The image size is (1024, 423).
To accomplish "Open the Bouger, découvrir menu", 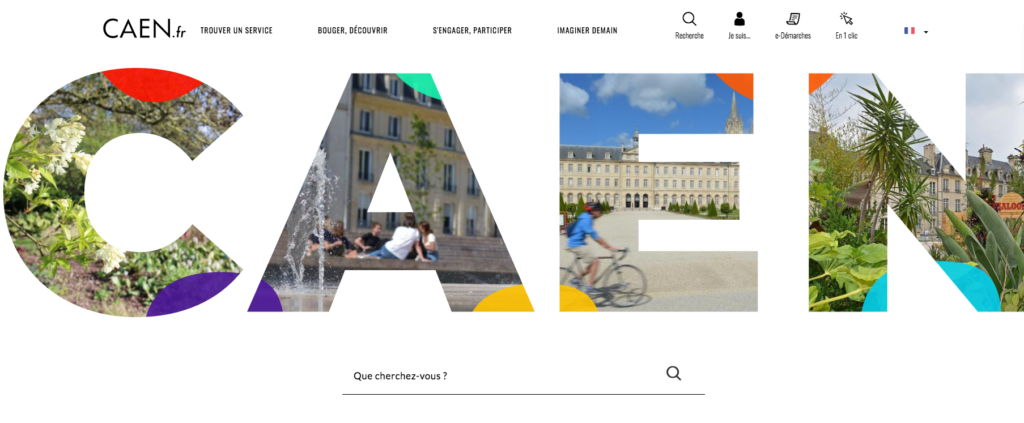I will (x=353, y=31).
